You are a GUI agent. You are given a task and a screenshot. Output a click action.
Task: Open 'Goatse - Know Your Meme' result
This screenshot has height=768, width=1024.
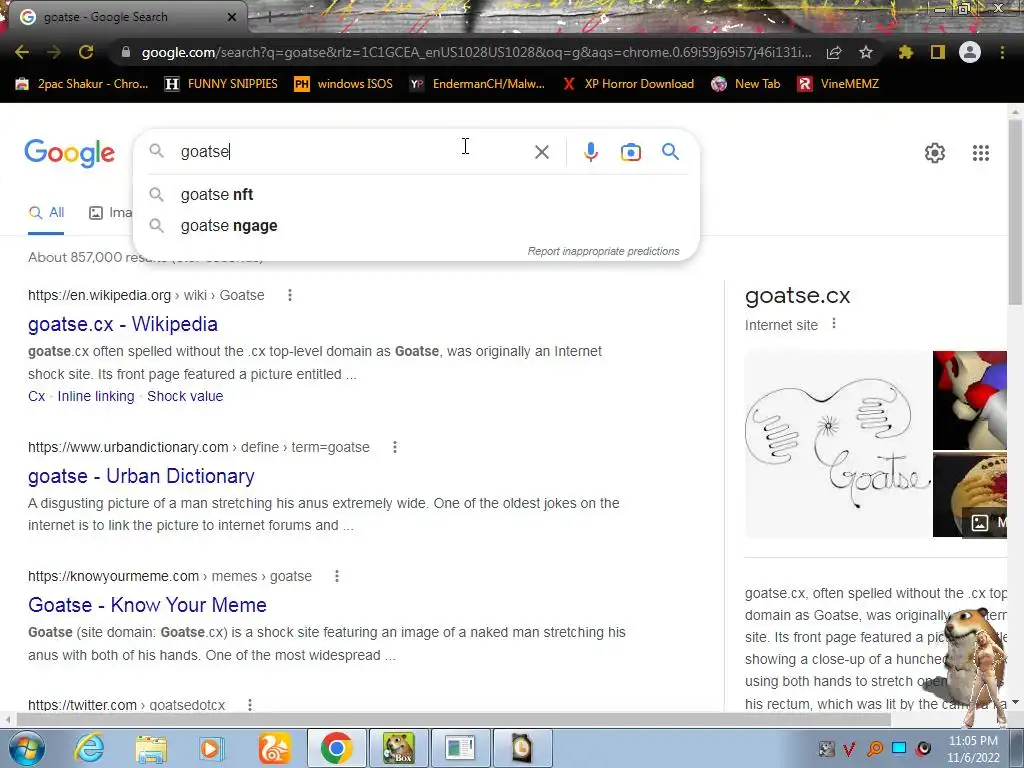(x=147, y=605)
